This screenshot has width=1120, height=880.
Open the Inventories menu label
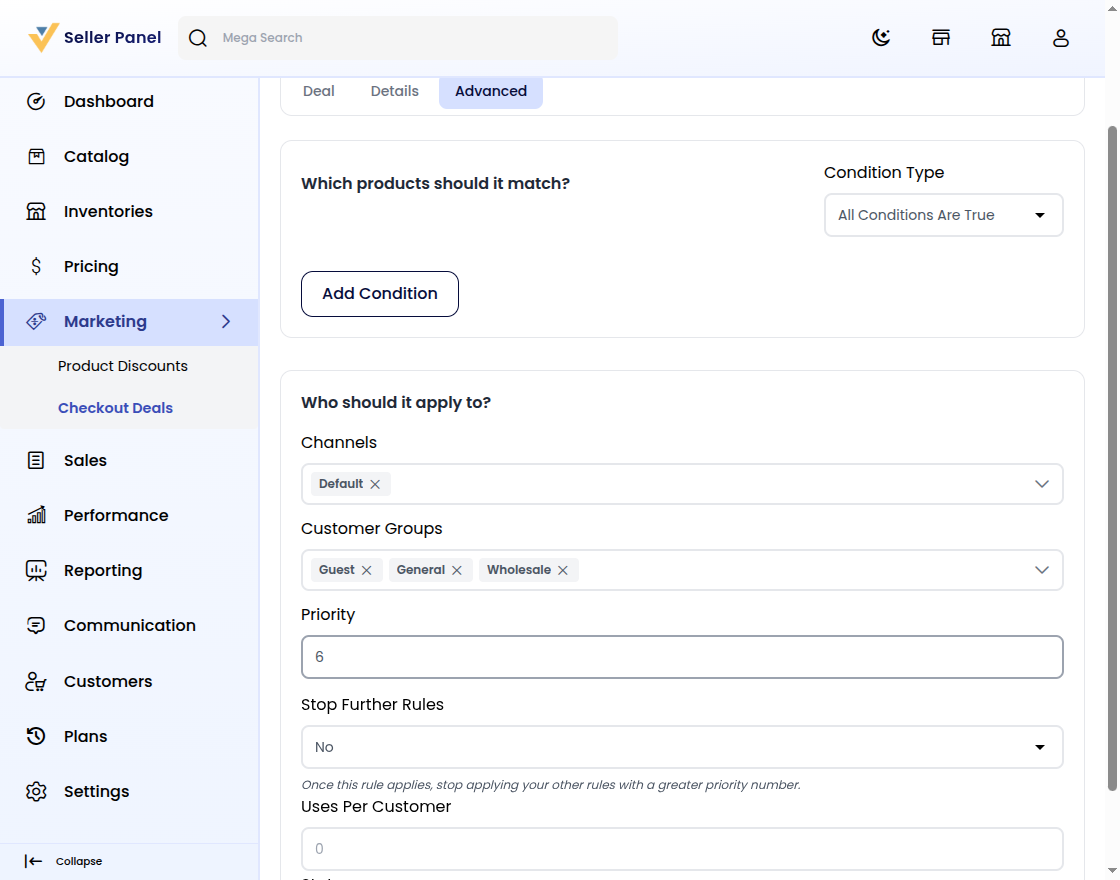click(x=108, y=211)
